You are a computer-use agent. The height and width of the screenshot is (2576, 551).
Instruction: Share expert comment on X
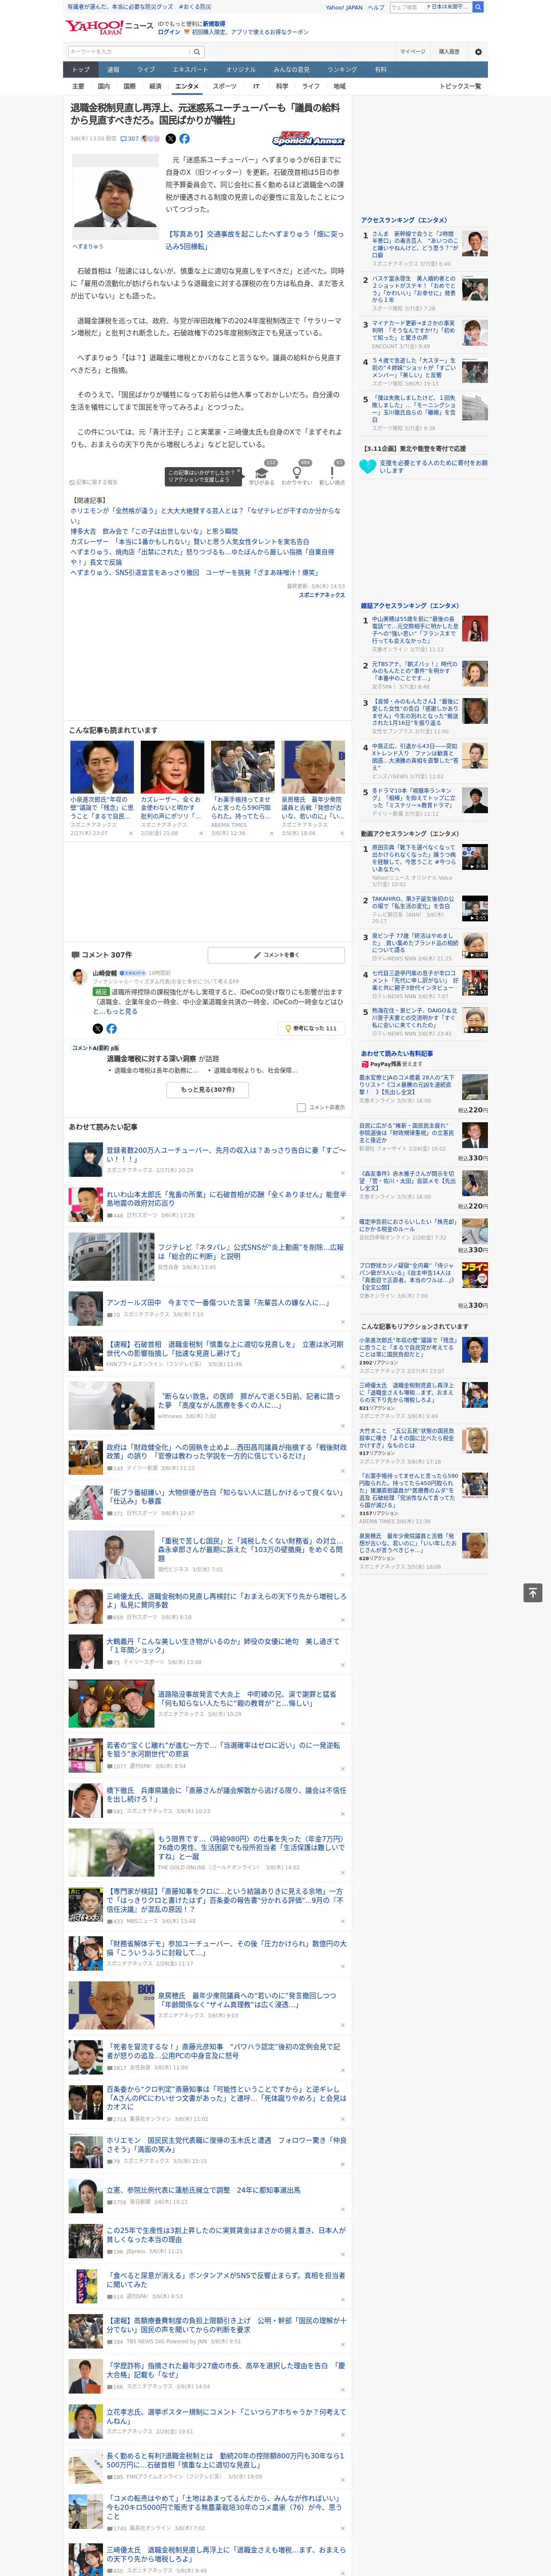tap(97, 1029)
